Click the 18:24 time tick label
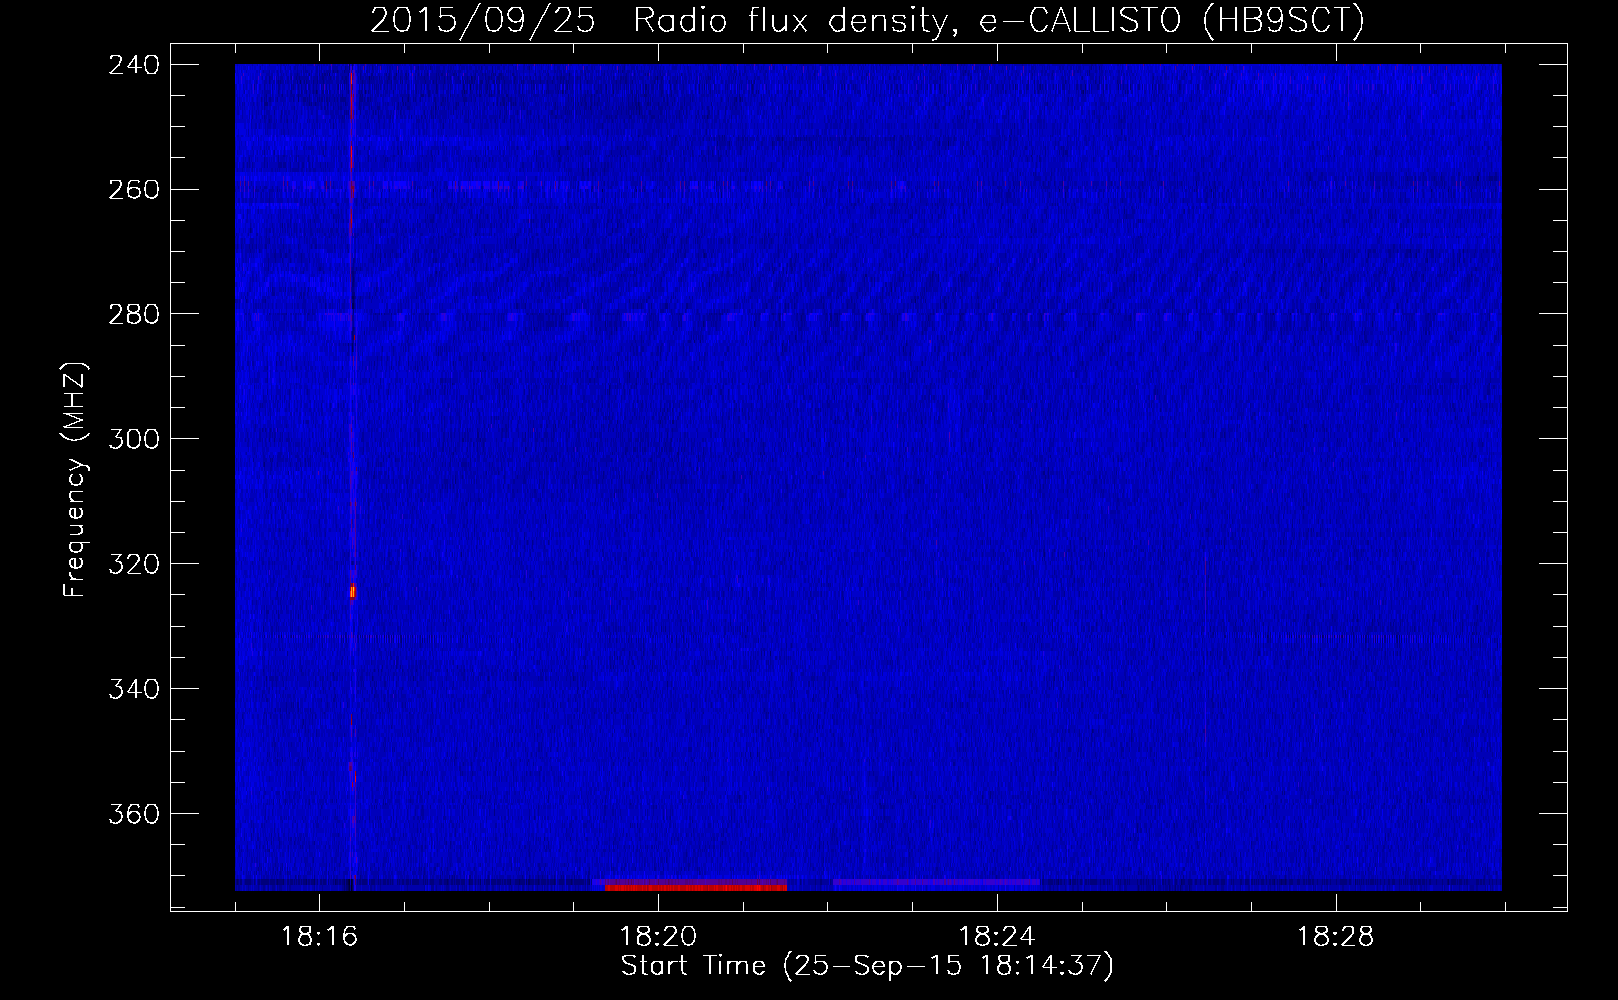The height and width of the screenshot is (1000, 1618). coord(997,937)
